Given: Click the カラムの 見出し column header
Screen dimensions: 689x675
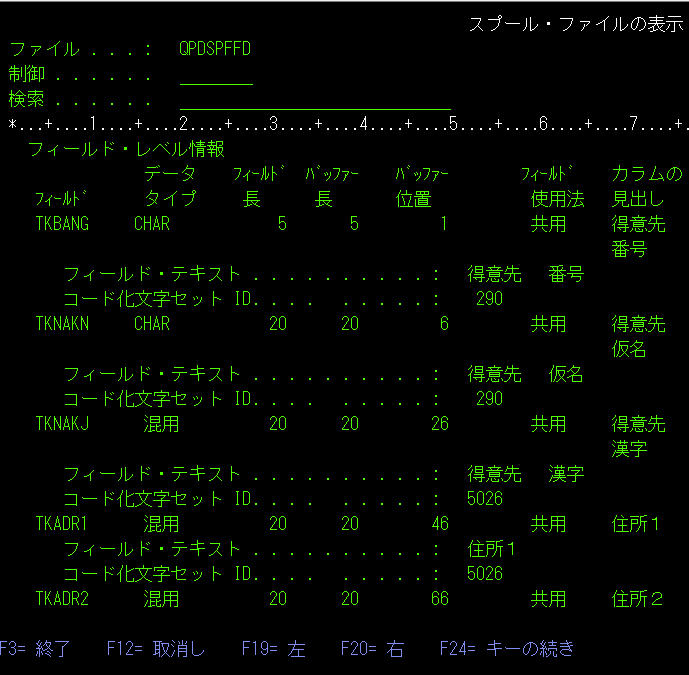Looking at the screenshot, I should point(647,187).
